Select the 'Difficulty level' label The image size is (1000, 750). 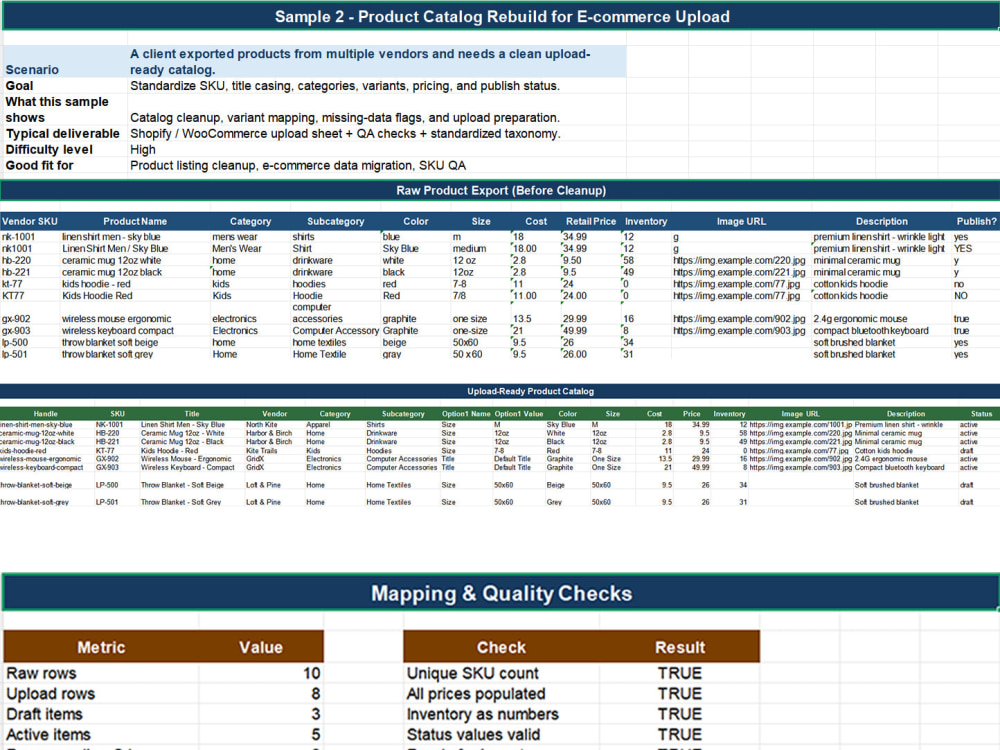point(49,149)
